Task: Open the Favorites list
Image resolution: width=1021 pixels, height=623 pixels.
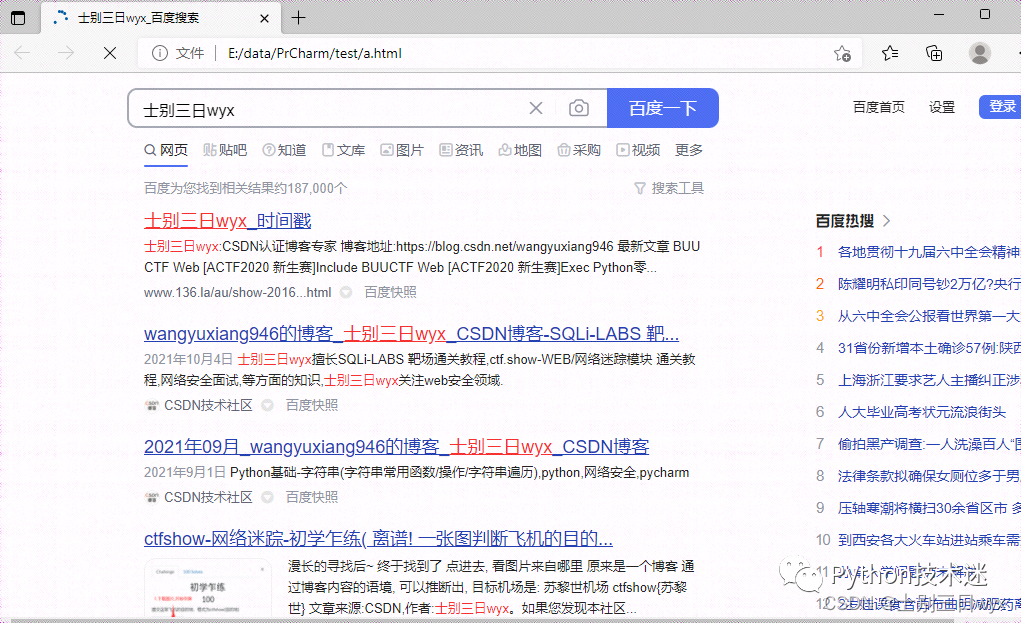Action: pyautogui.click(x=889, y=53)
